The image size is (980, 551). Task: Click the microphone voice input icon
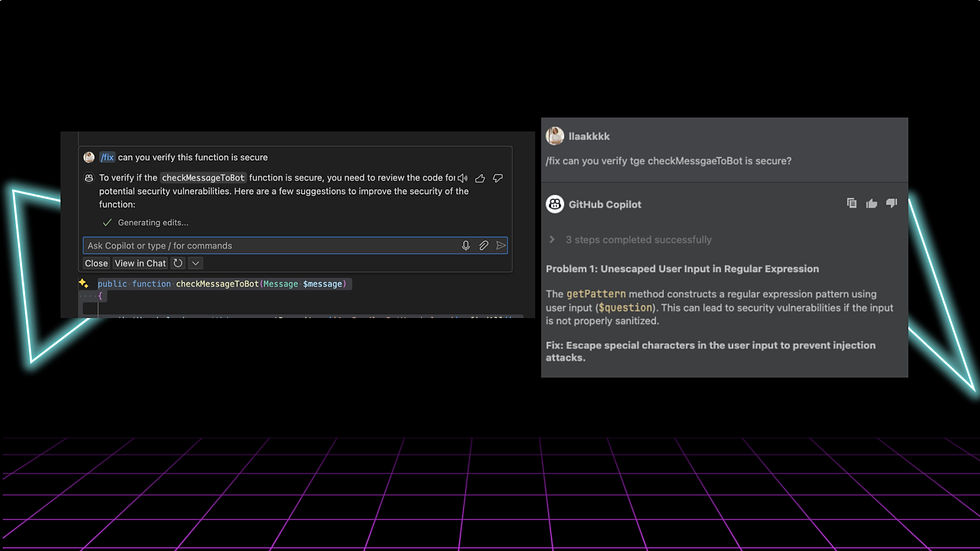466,246
